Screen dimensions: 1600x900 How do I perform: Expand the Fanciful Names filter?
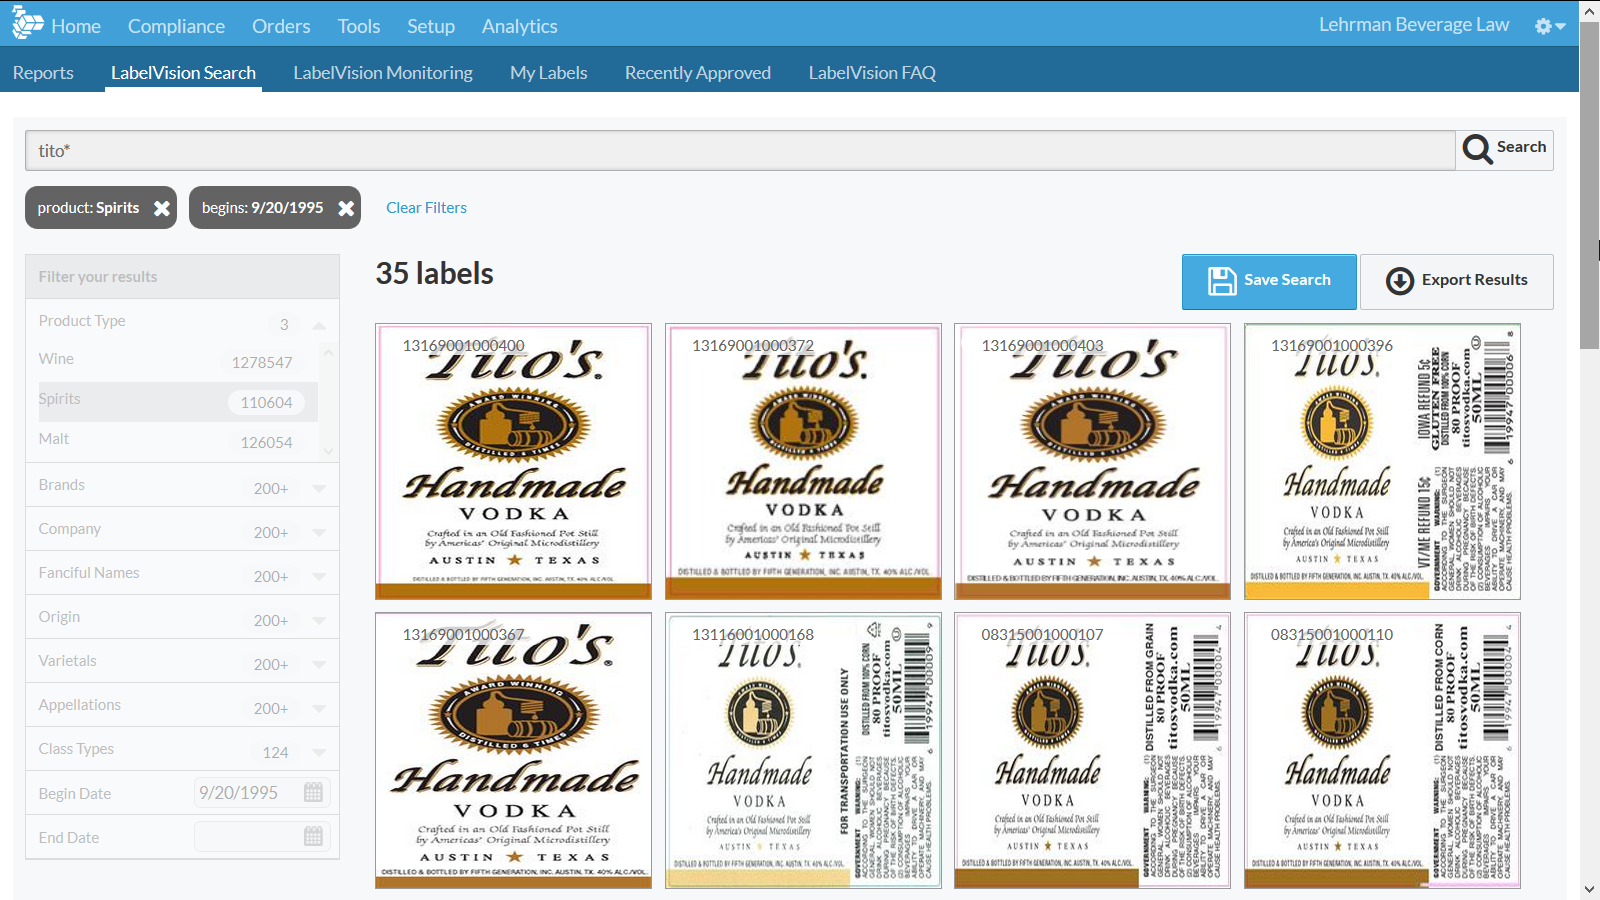(x=319, y=577)
